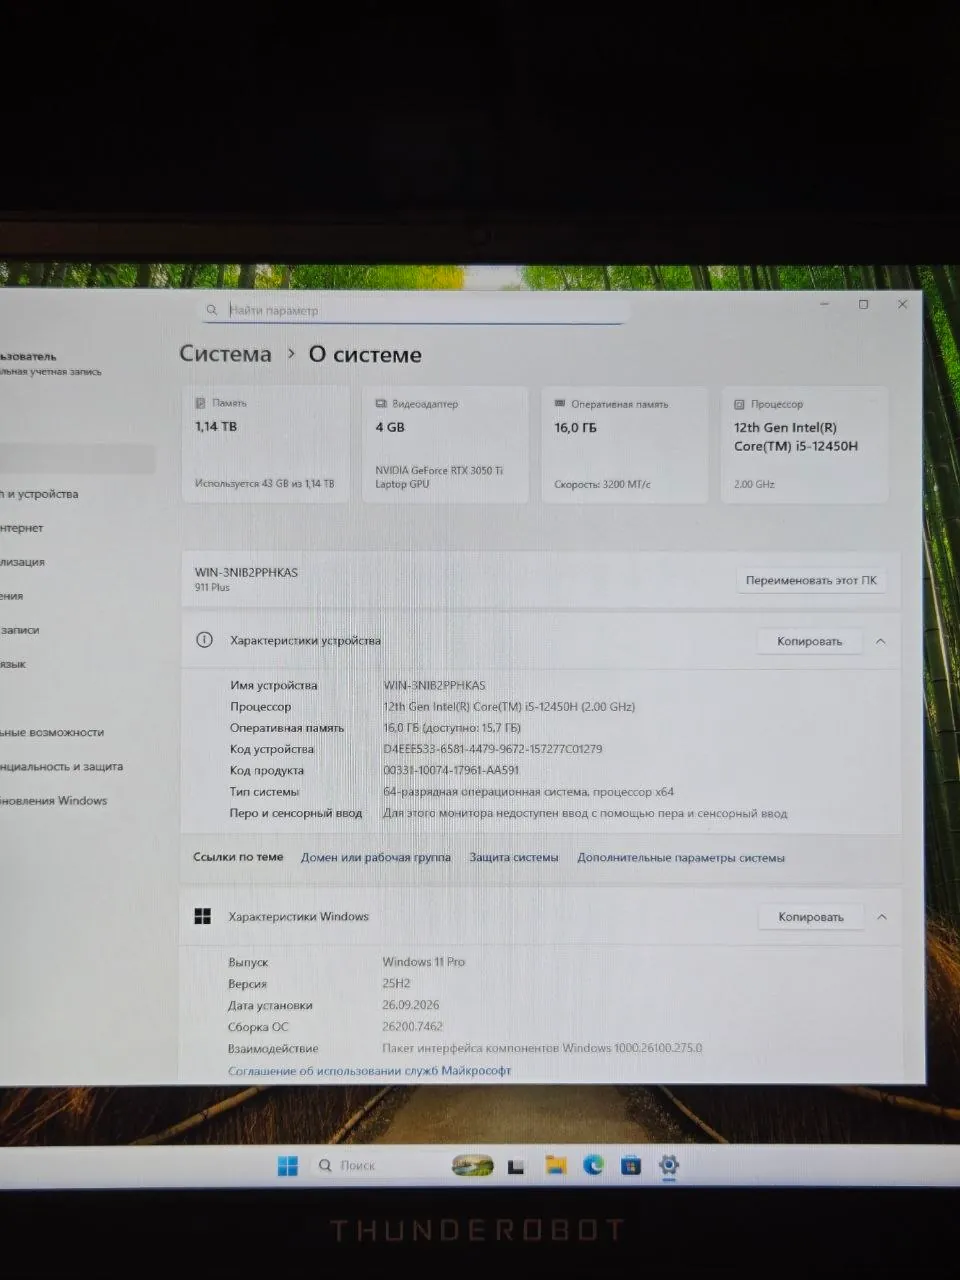The height and width of the screenshot is (1280, 960).
Task: Open the Память storage card
Action: 265,444
